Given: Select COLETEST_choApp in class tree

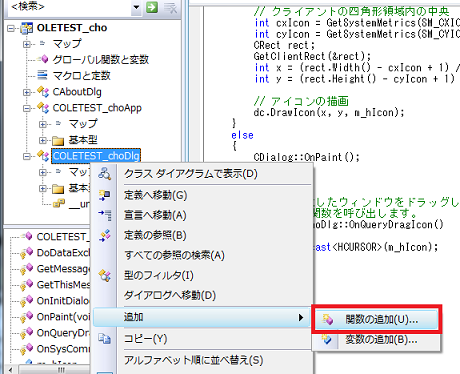Looking at the screenshot, I should coord(97,108).
